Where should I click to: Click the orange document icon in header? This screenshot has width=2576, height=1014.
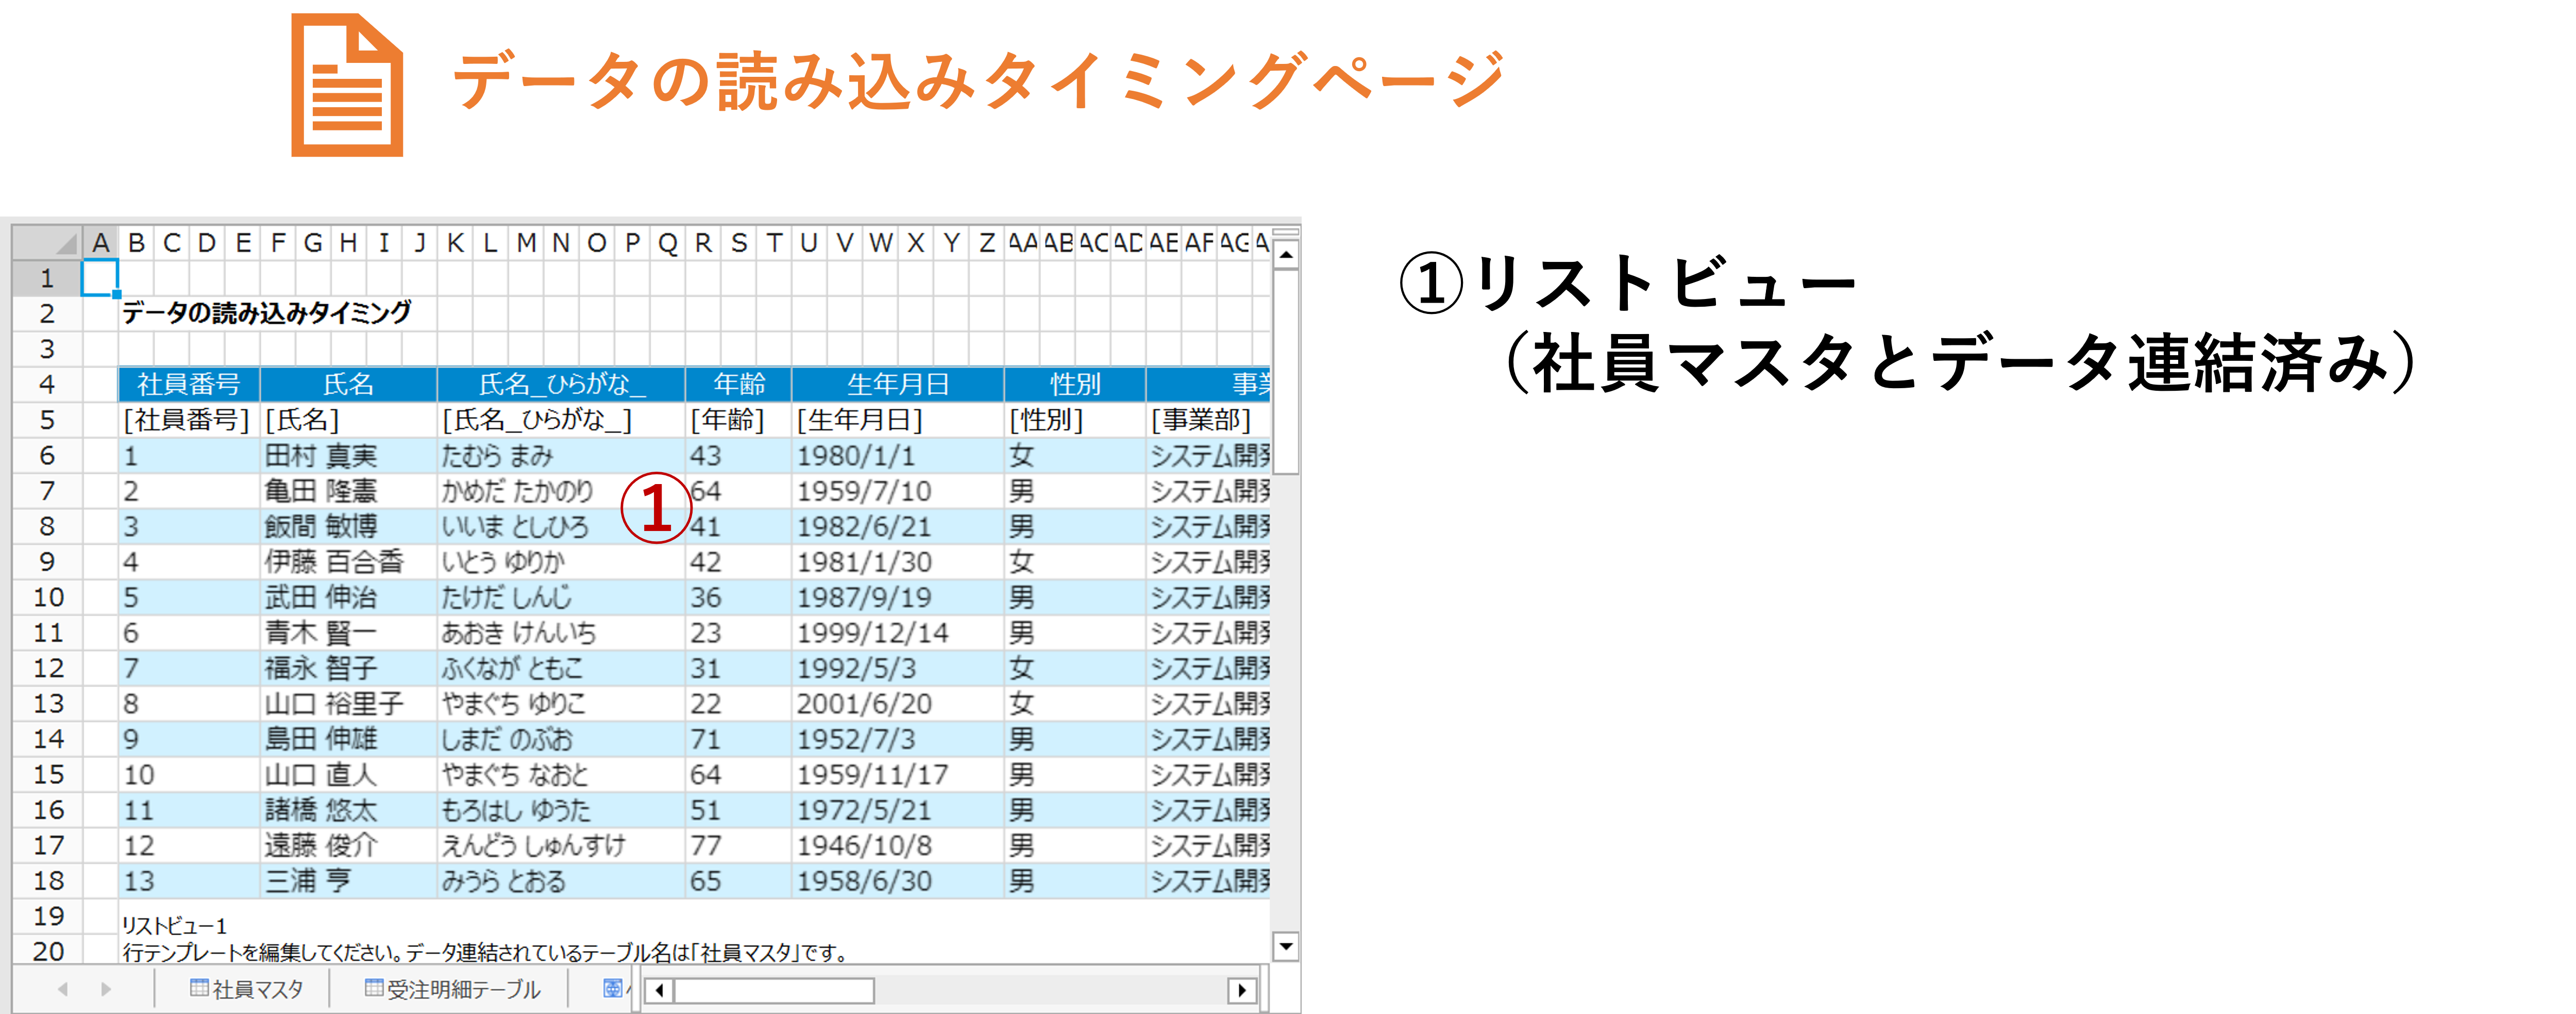pos(346,85)
